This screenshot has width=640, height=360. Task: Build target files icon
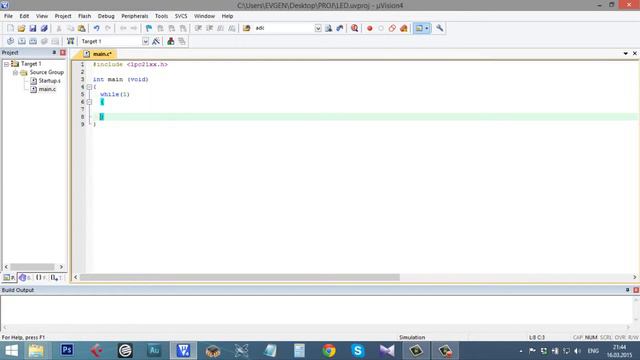22,41
